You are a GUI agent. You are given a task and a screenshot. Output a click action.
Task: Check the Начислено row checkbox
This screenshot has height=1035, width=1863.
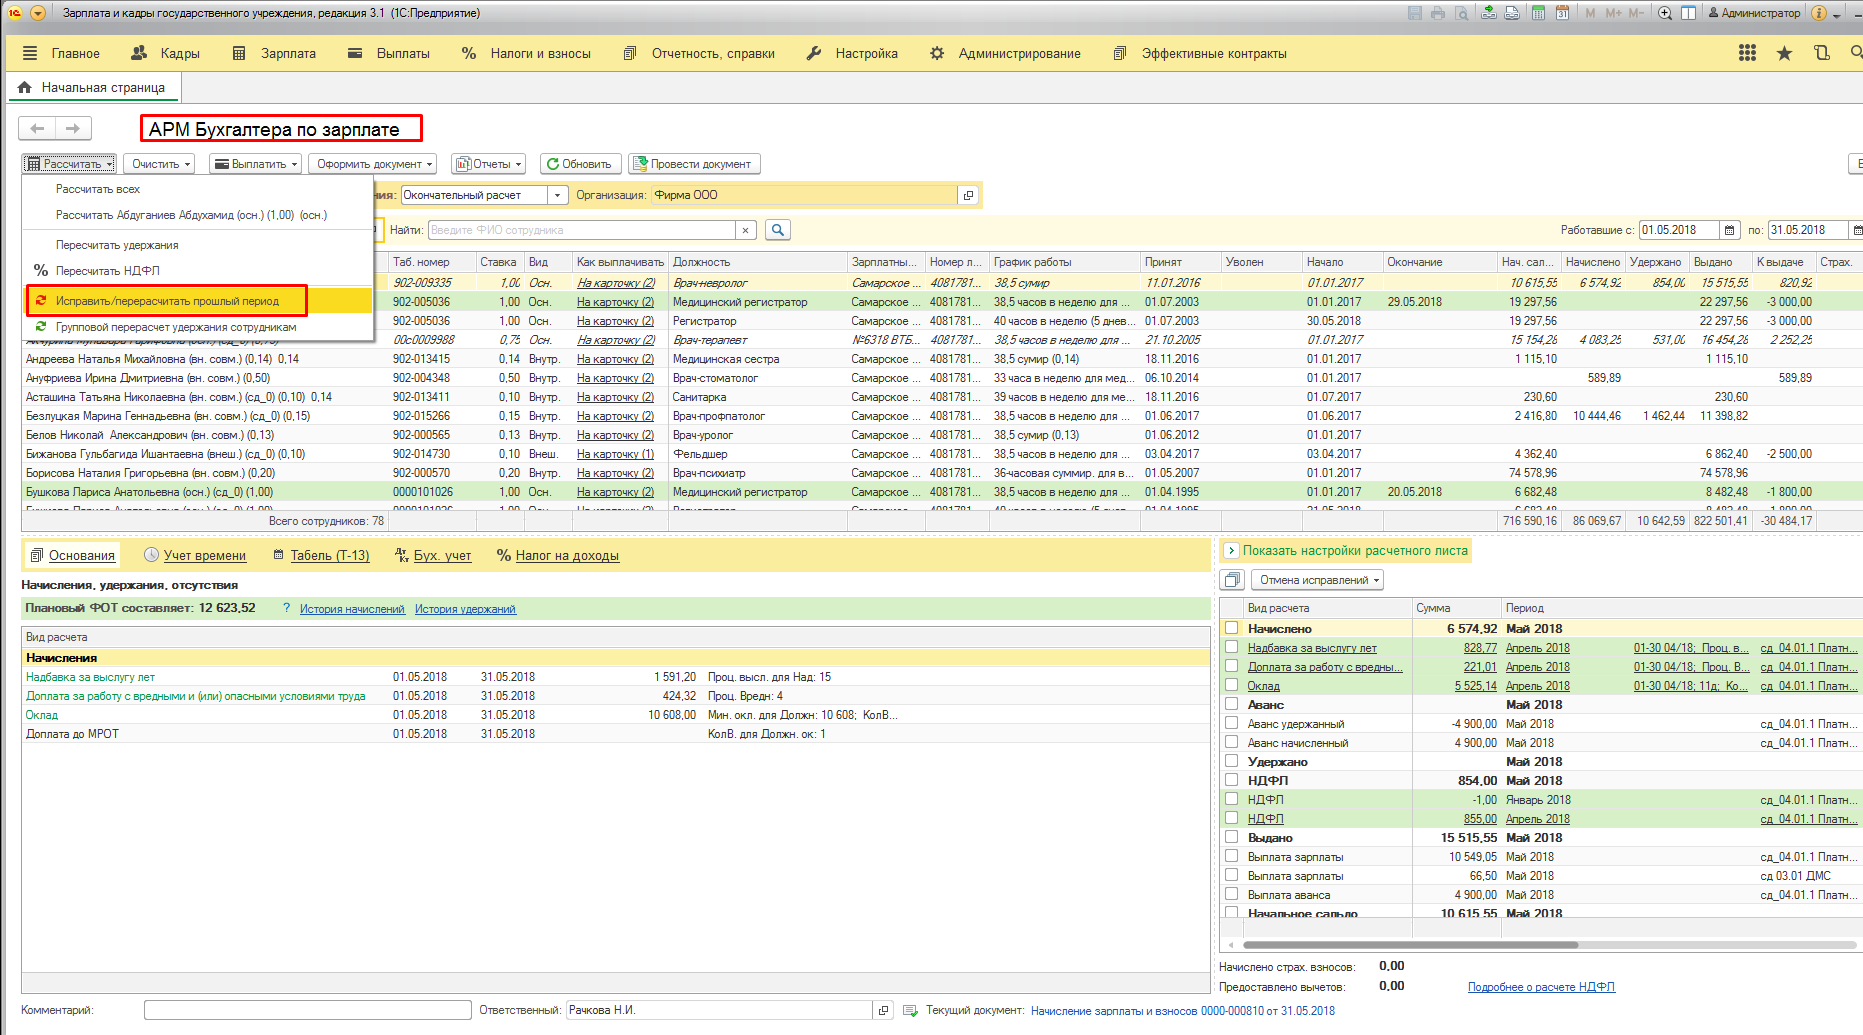click(1232, 628)
